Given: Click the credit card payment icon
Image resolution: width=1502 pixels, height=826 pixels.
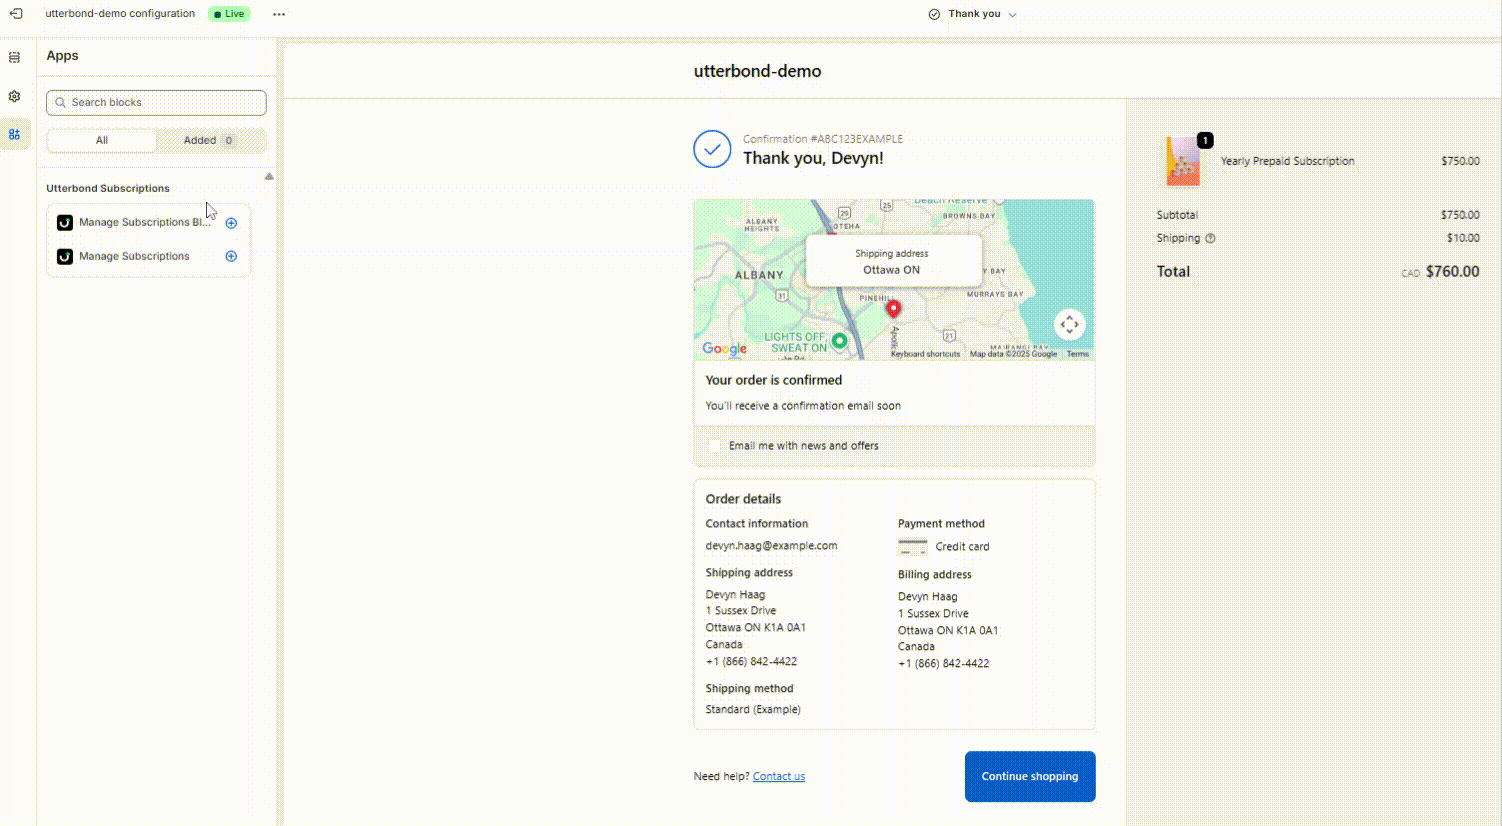Looking at the screenshot, I should (912, 547).
